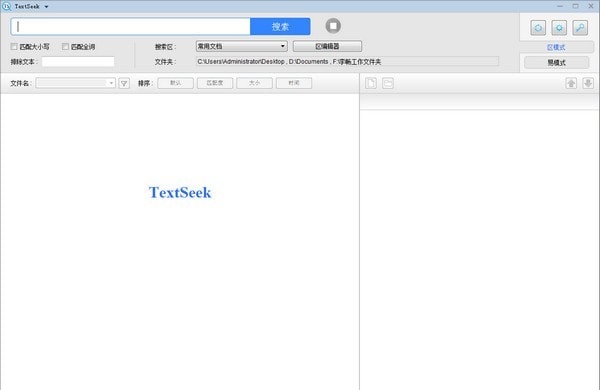Click the blue 搜索 search button
The width and height of the screenshot is (600, 390).
click(x=280, y=26)
